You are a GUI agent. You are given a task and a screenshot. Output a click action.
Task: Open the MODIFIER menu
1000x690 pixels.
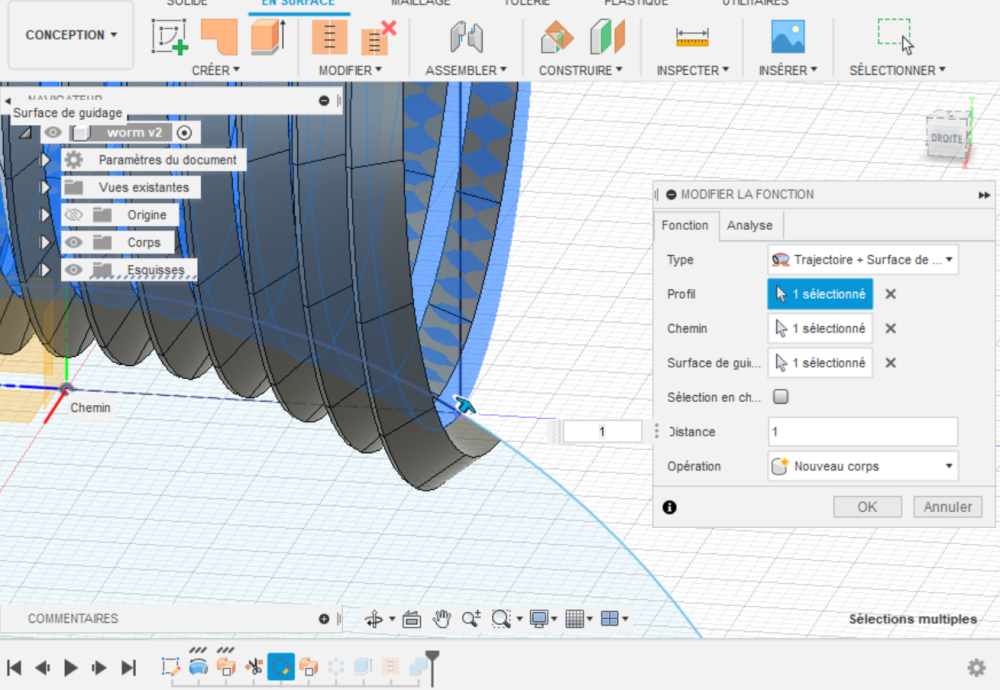tap(350, 70)
